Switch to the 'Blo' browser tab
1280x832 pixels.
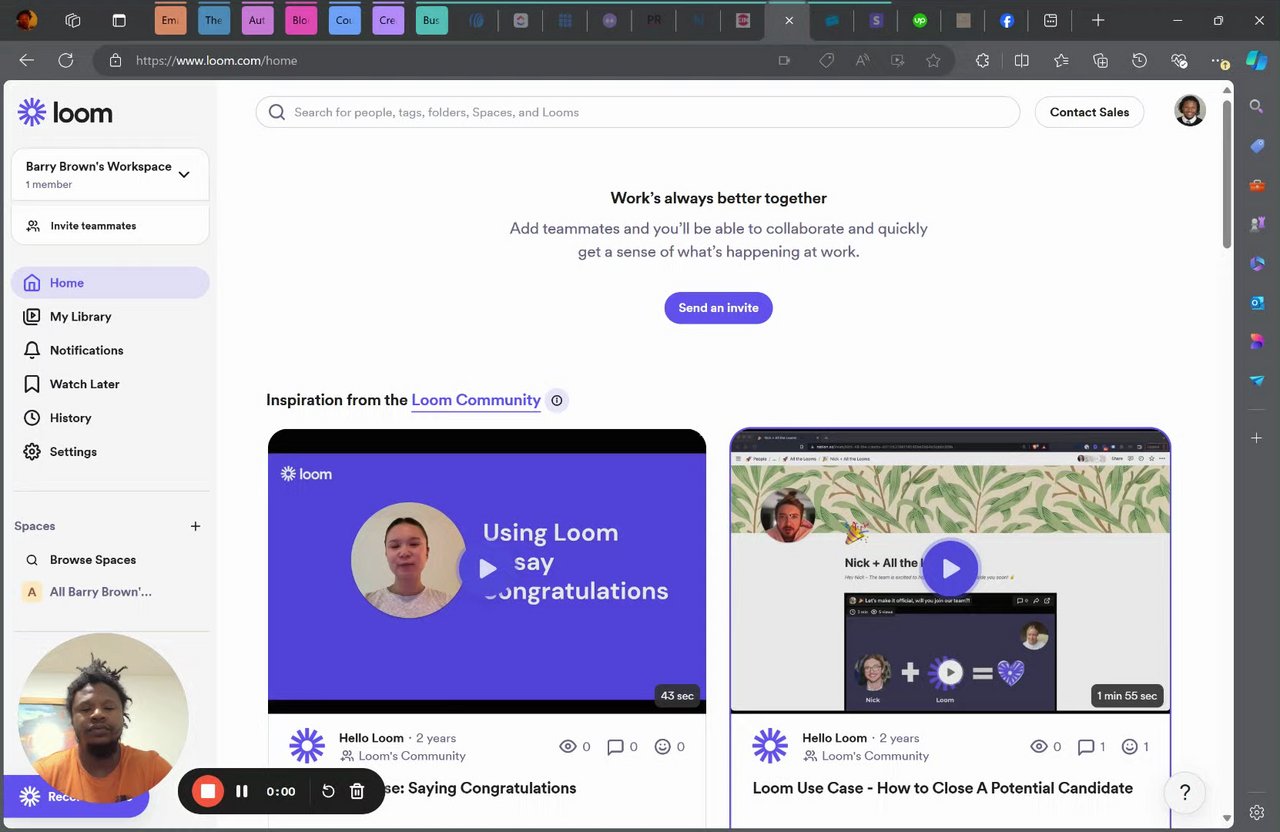(300, 20)
